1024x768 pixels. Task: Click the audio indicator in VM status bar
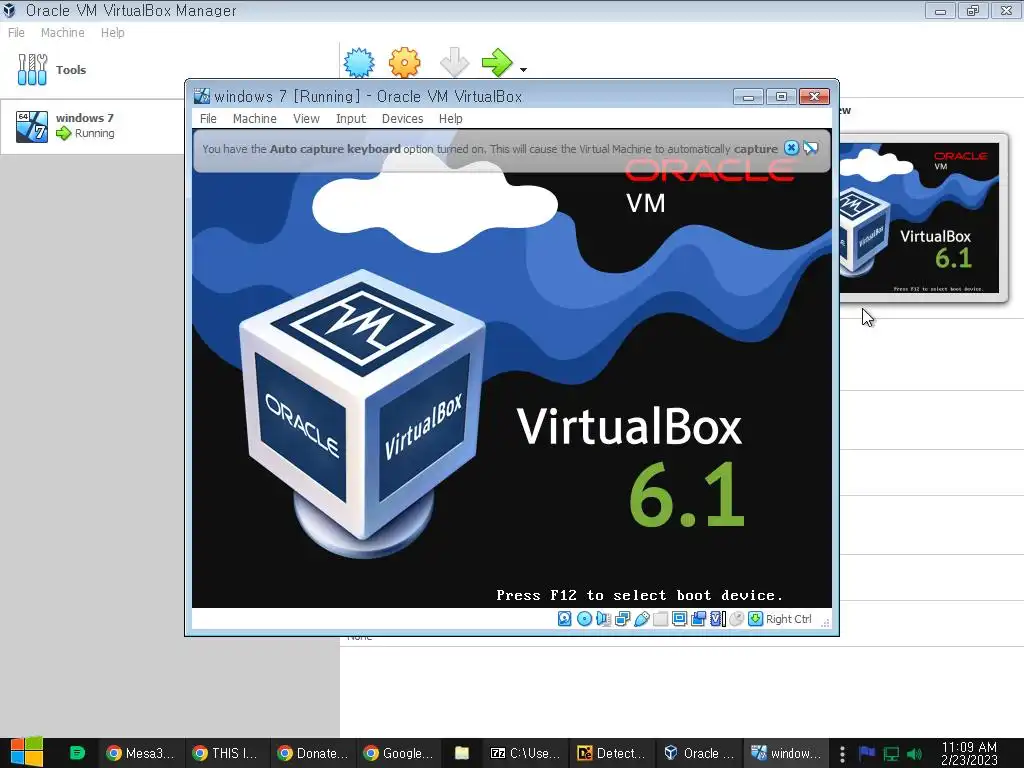click(x=603, y=618)
